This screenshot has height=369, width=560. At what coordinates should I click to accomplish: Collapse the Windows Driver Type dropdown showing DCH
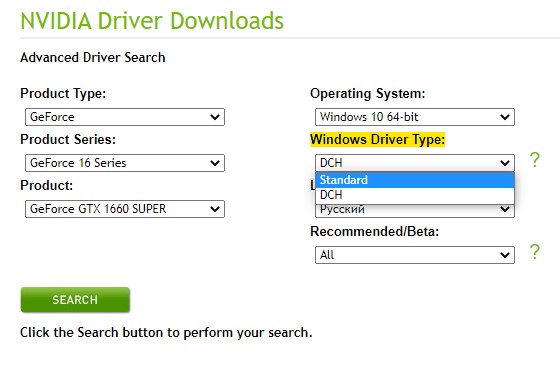click(415, 163)
